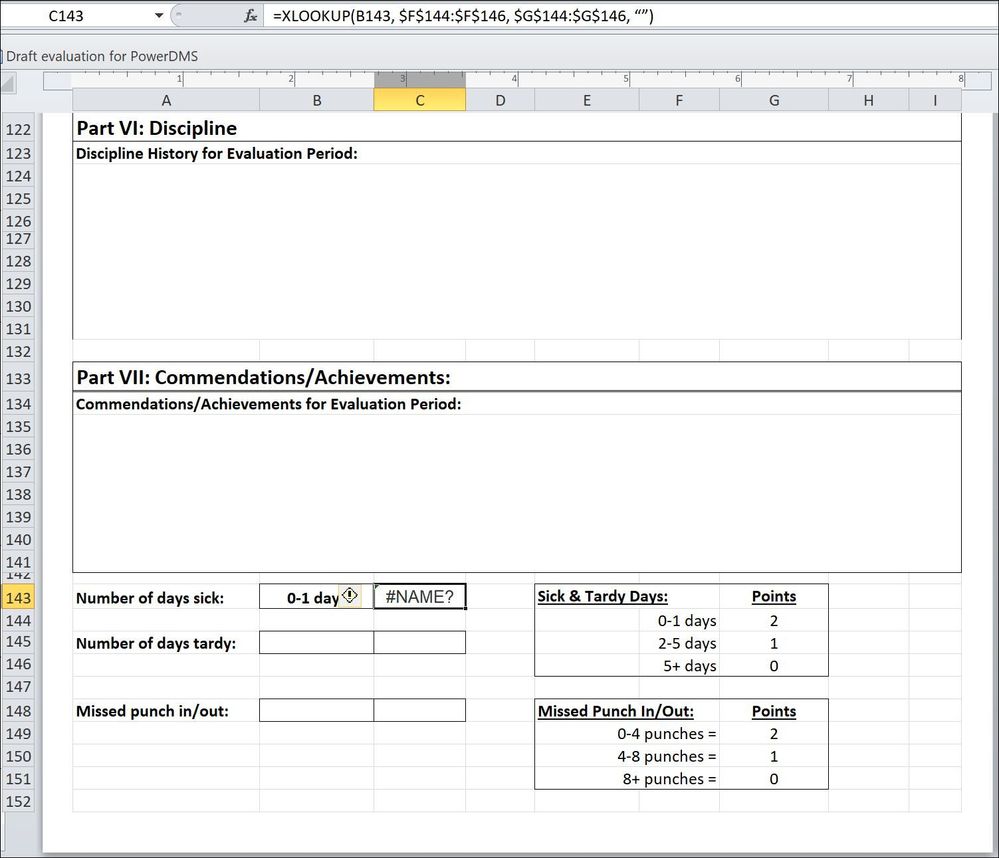Select the #NAME? error cell
Viewport: 999px width, 858px height.
tap(420, 597)
